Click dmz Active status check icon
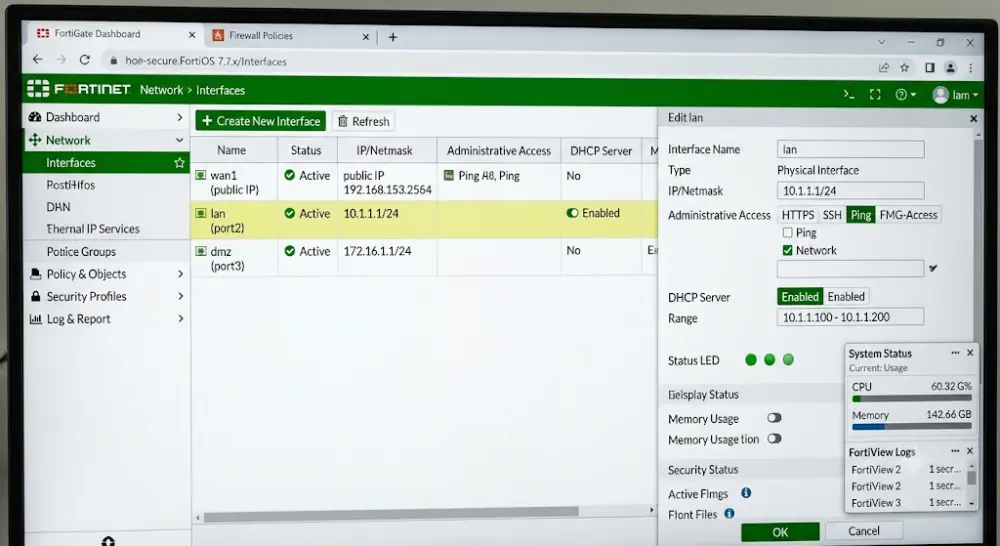 click(x=290, y=251)
